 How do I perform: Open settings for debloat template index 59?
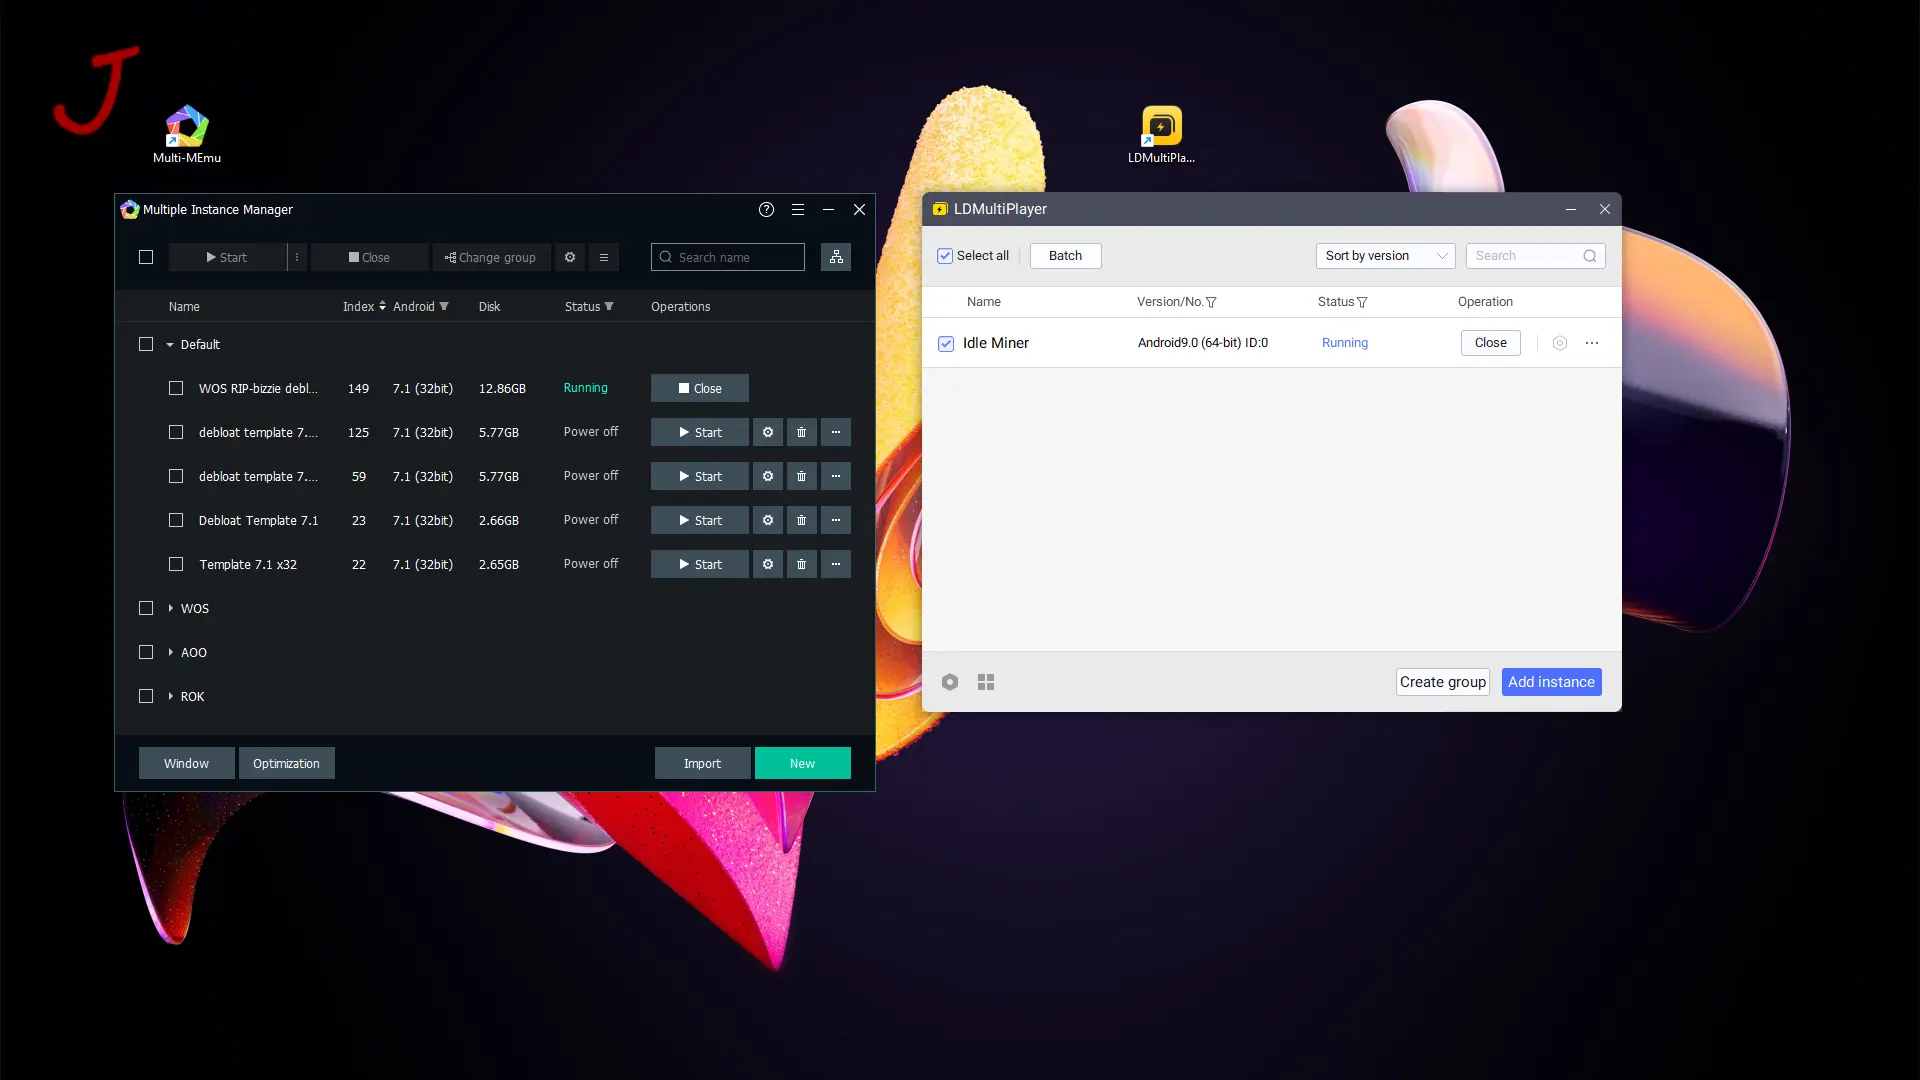768,476
